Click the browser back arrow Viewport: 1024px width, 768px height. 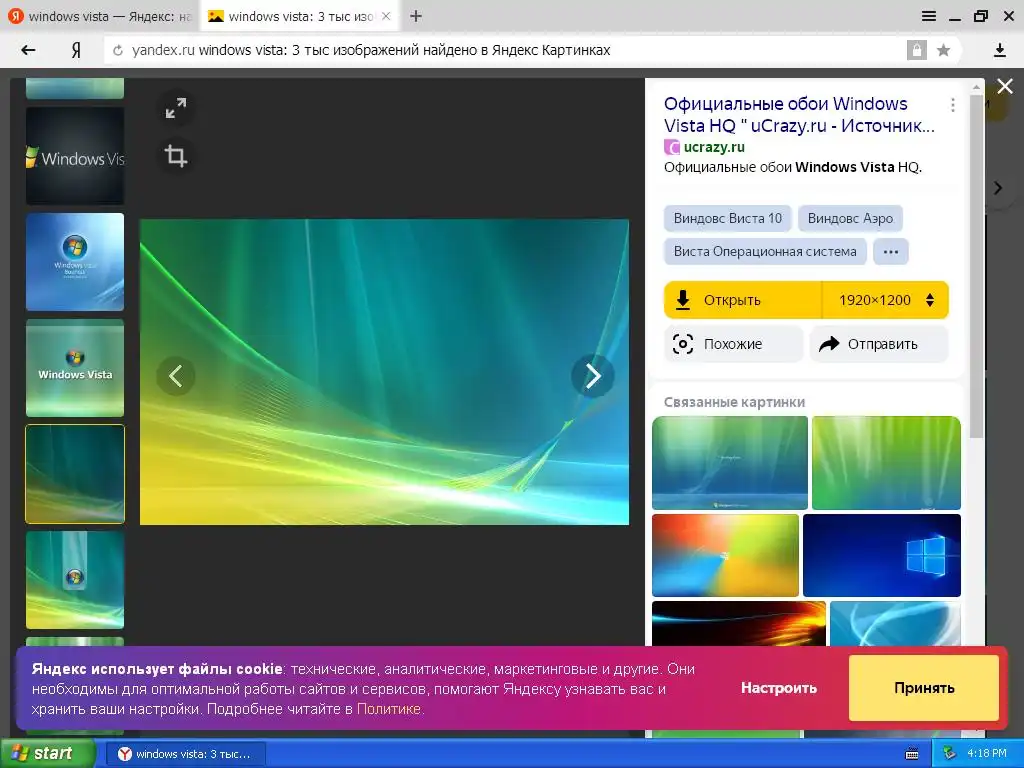pos(28,50)
